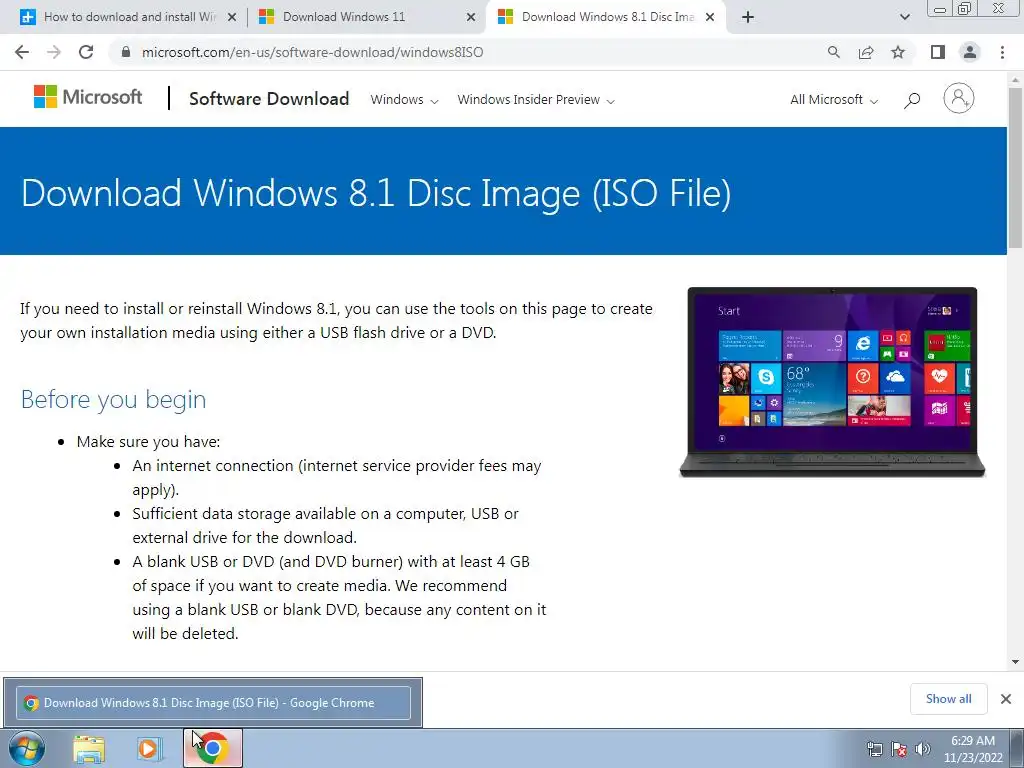This screenshot has height=768, width=1024.
Task: Close the Download Windows 11 tab
Action: click(x=471, y=17)
